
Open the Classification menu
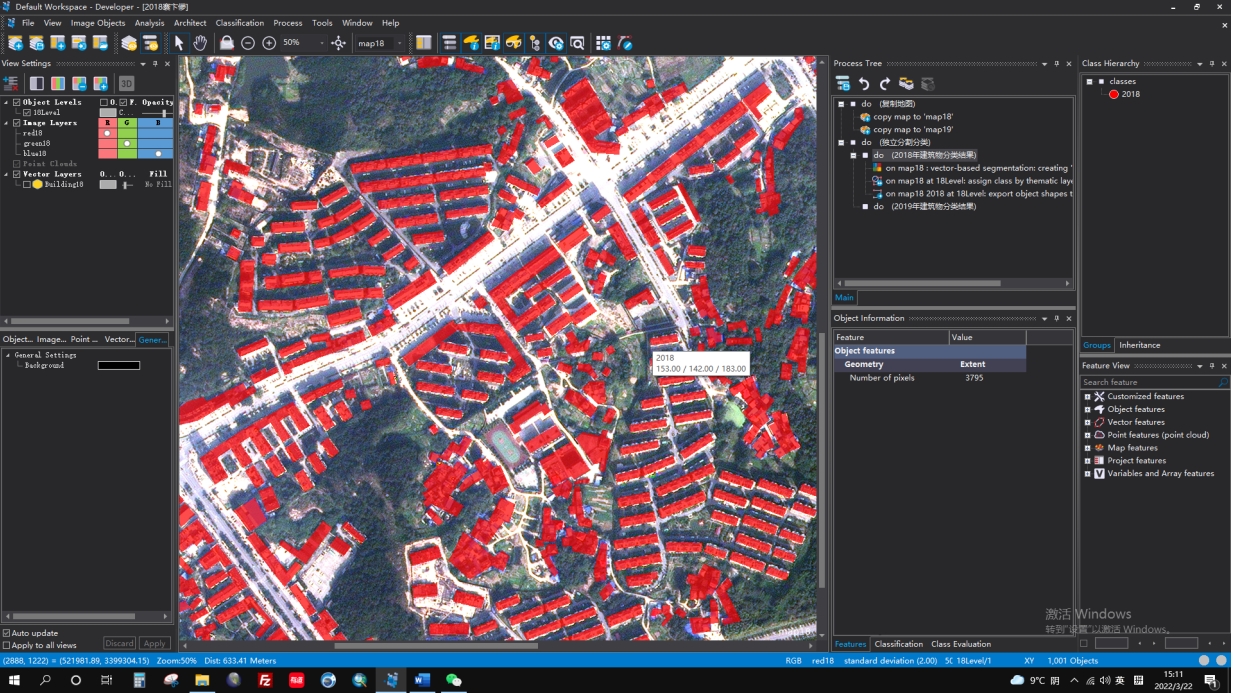pos(240,23)
